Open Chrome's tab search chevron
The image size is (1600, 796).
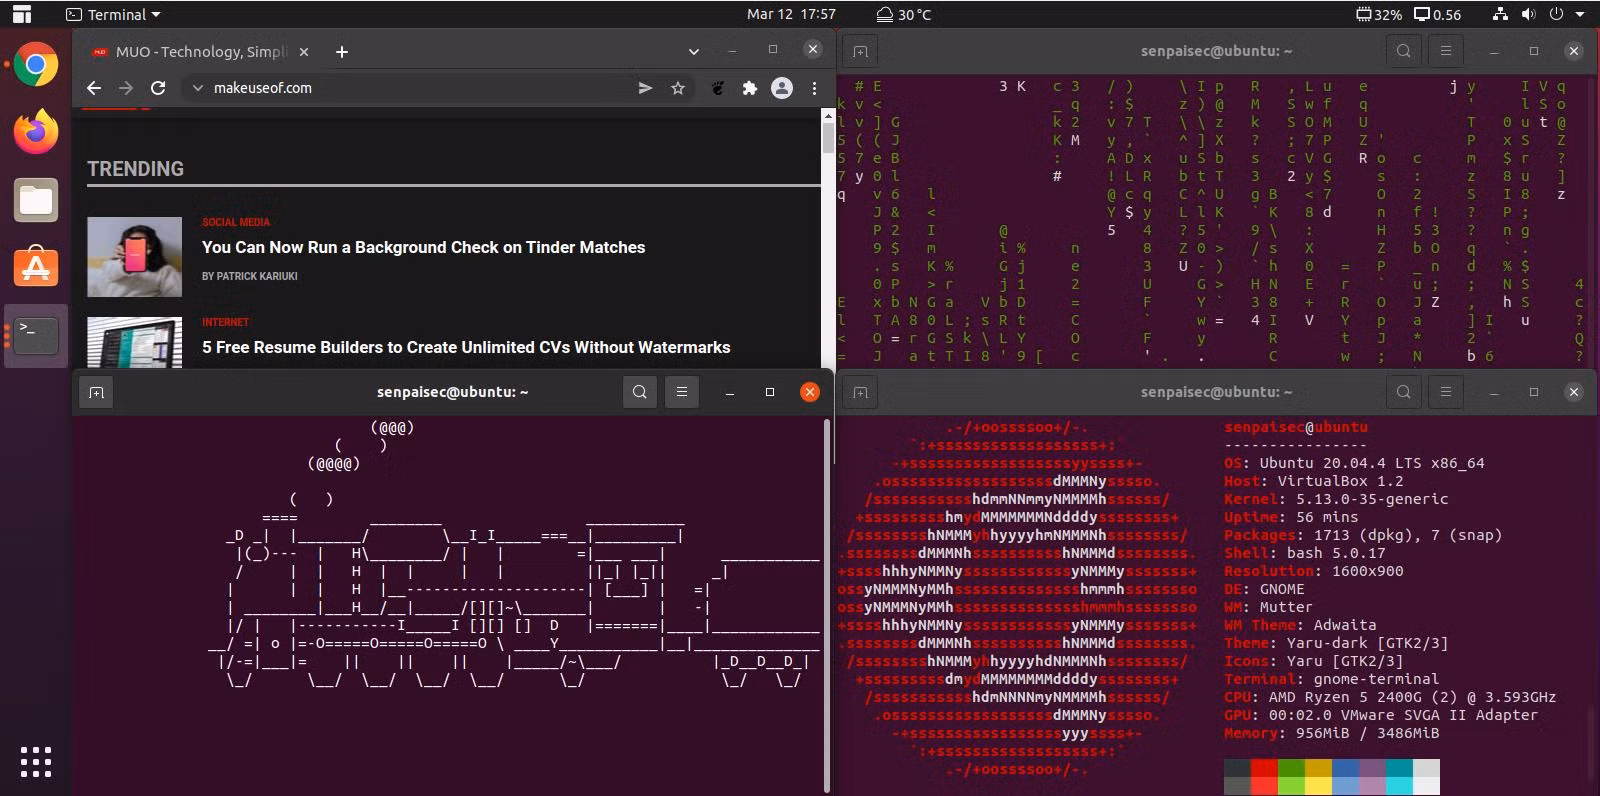pos(694,52)
